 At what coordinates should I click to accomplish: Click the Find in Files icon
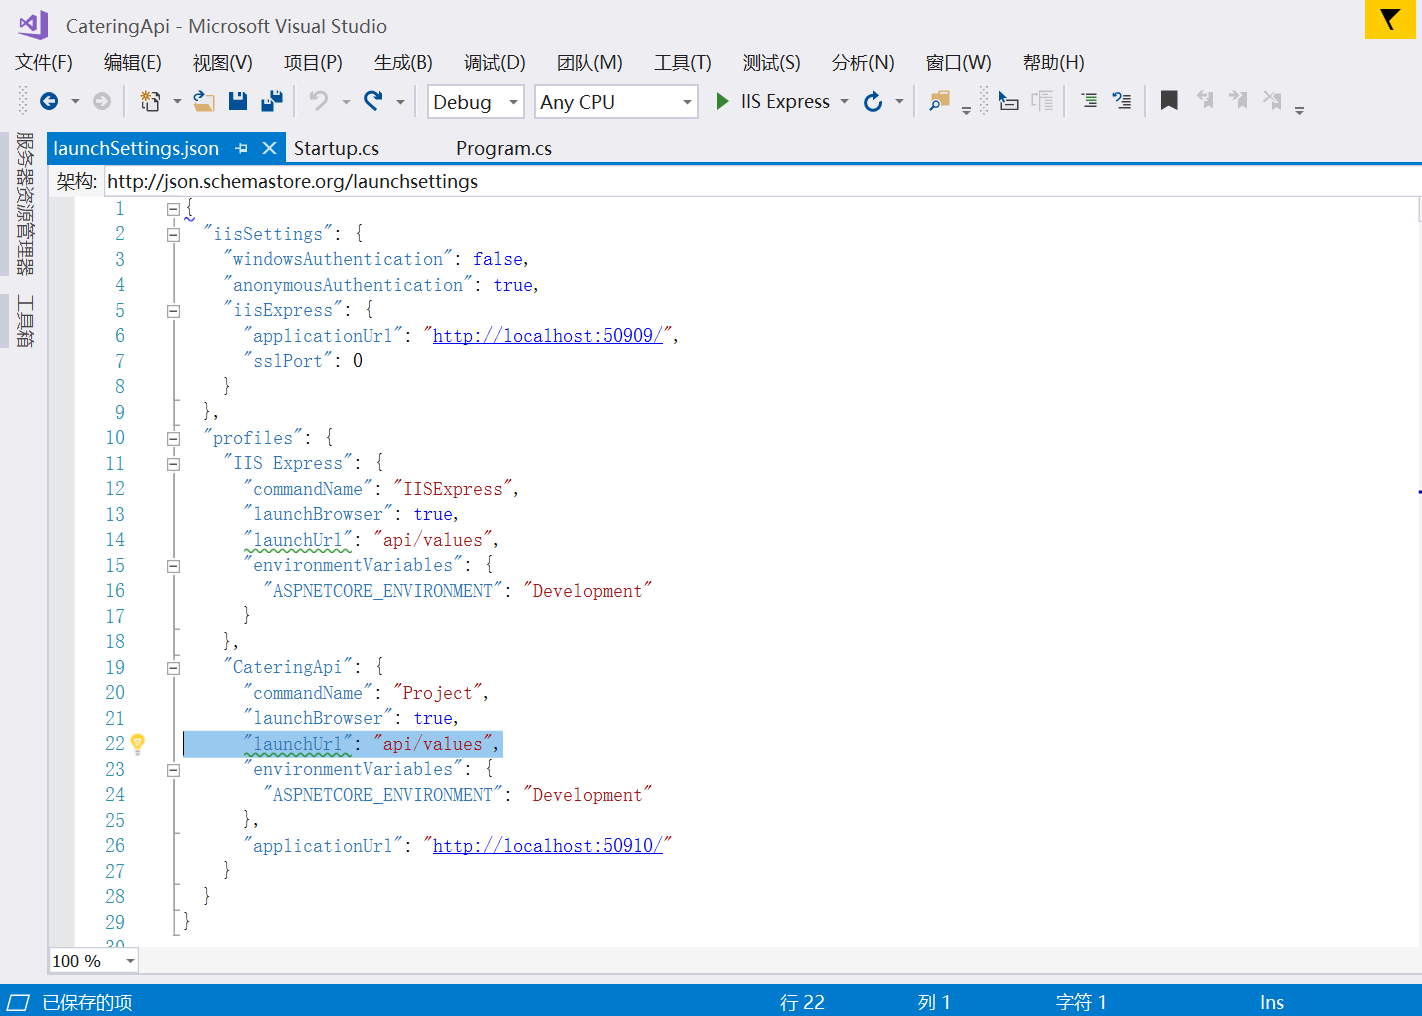click(939, 101)
